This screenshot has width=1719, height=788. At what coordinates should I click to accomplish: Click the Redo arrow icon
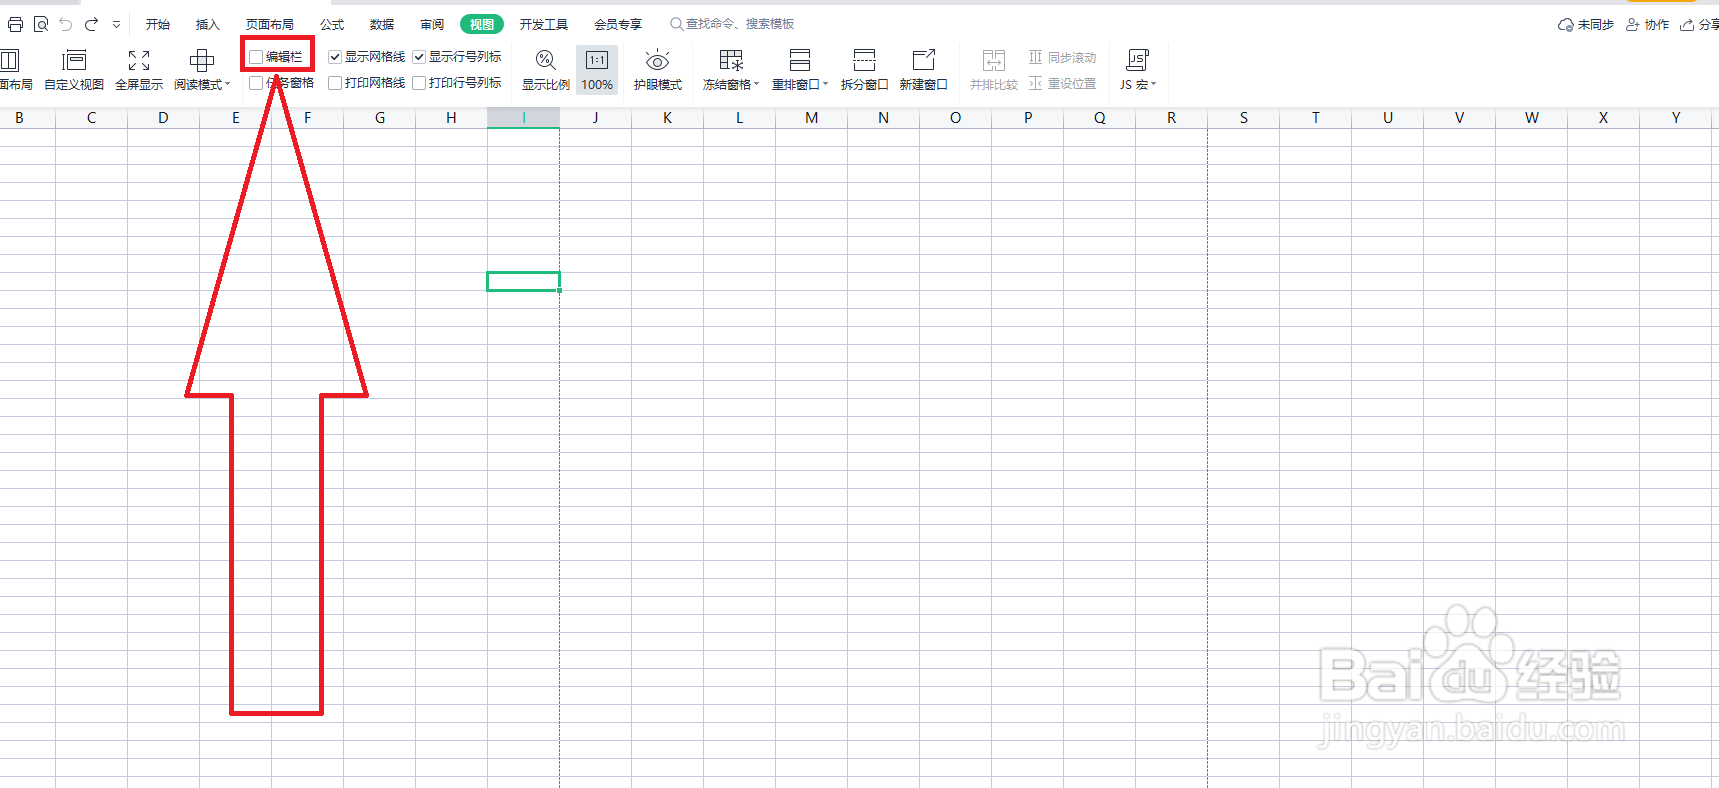point(92,24)
